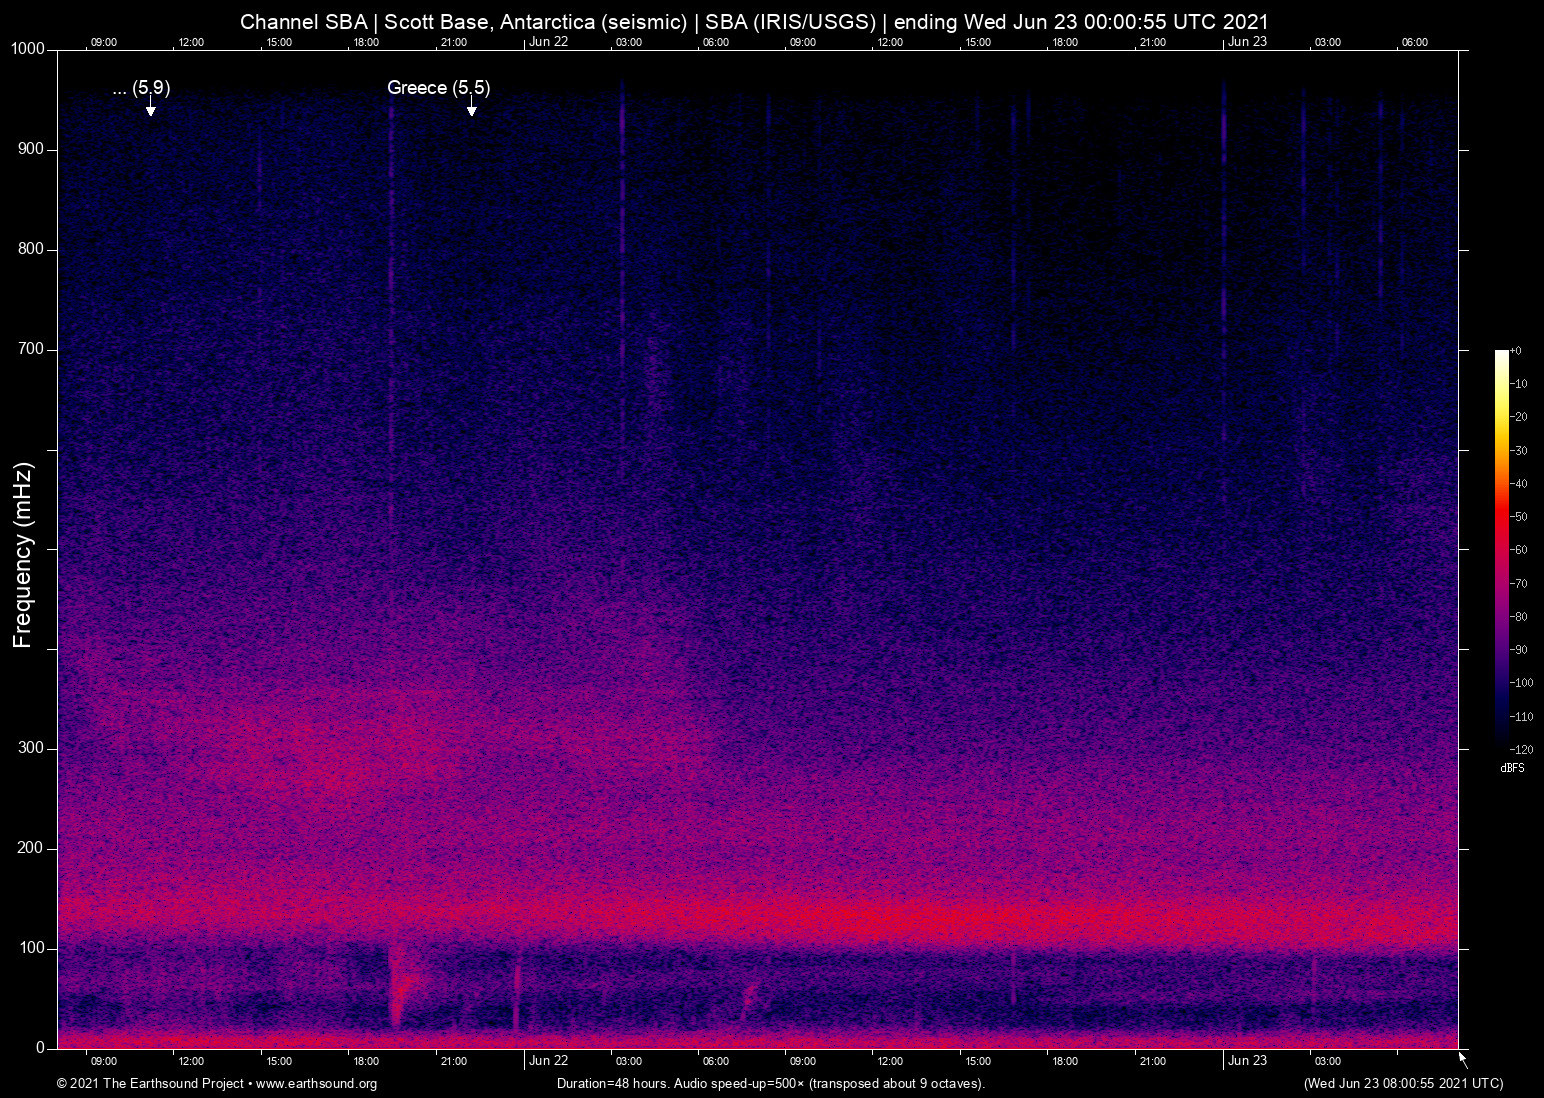Click the 300 tick on the frequency axis

pyautogui.click(x=31, y=748)
